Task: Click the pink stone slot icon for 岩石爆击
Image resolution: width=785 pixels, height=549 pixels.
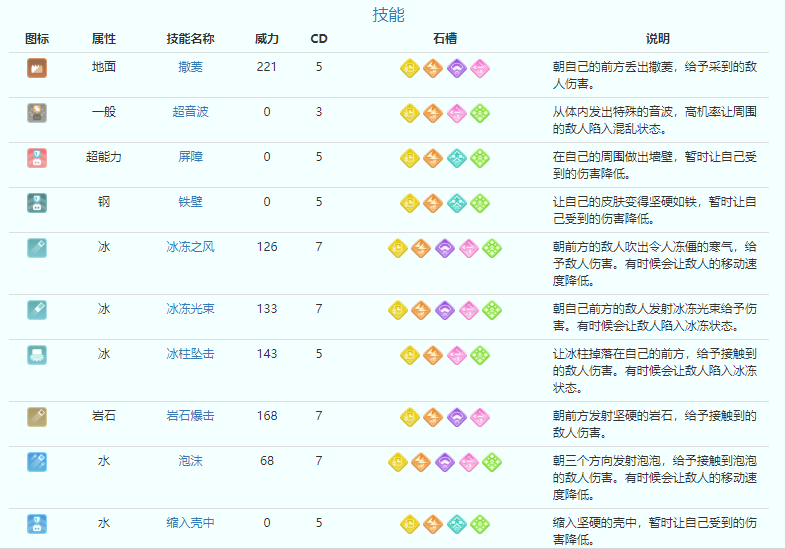Action: pos(480,416)
